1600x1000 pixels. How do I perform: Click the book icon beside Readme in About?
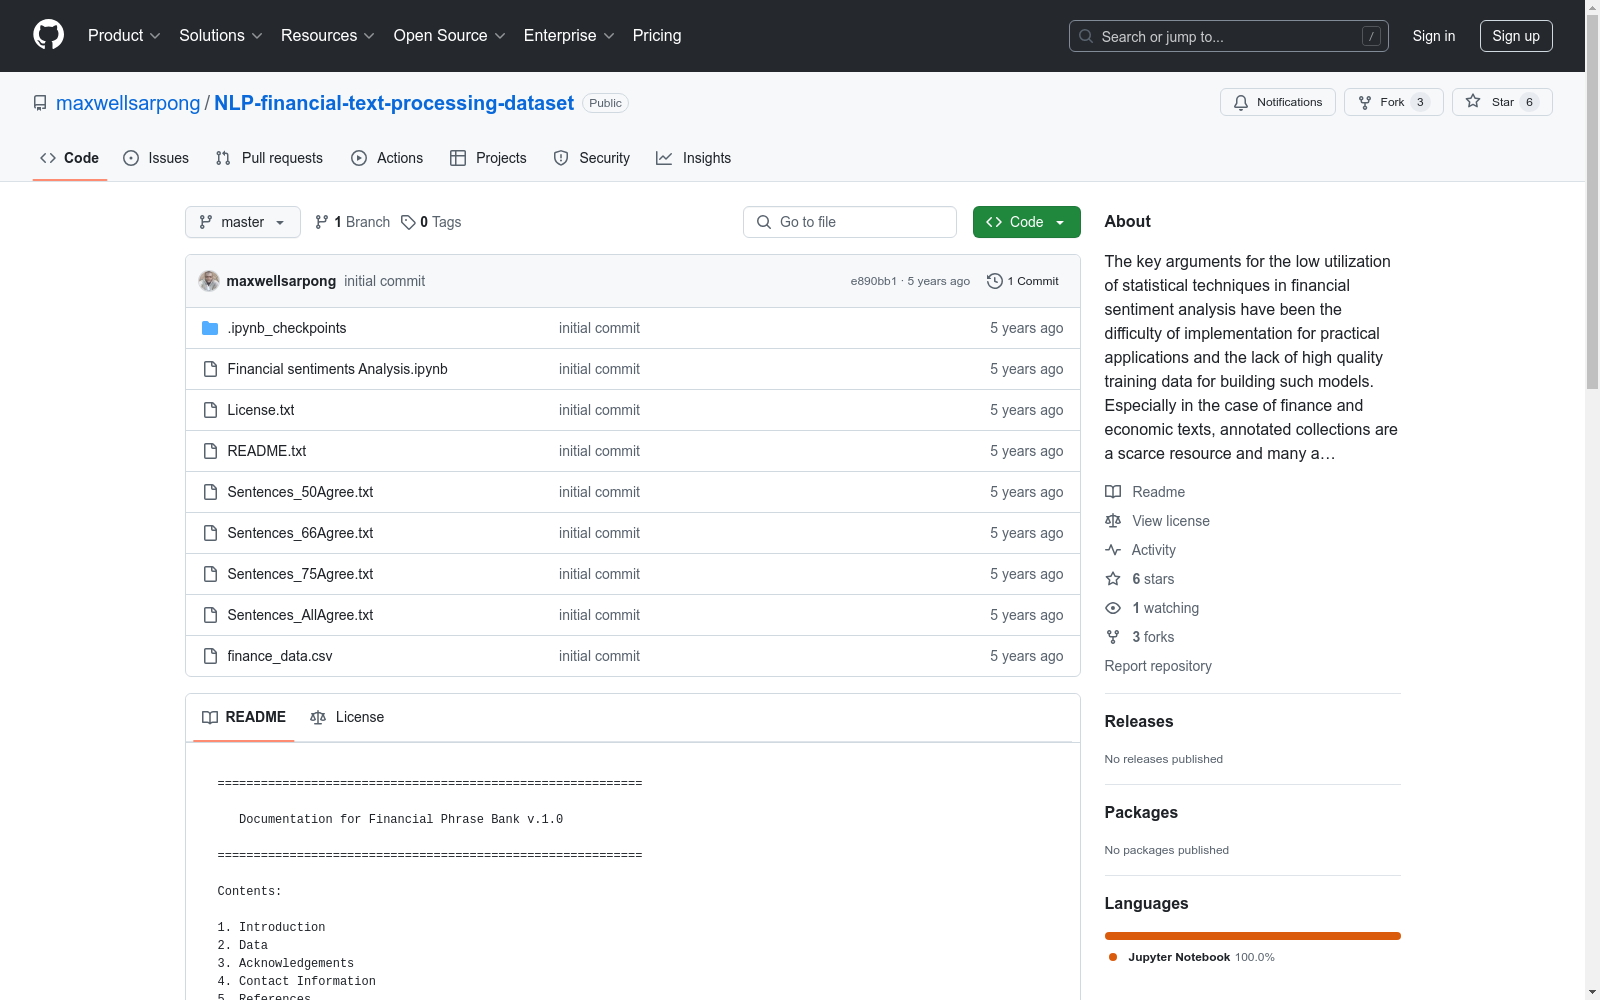(1113, 492)
